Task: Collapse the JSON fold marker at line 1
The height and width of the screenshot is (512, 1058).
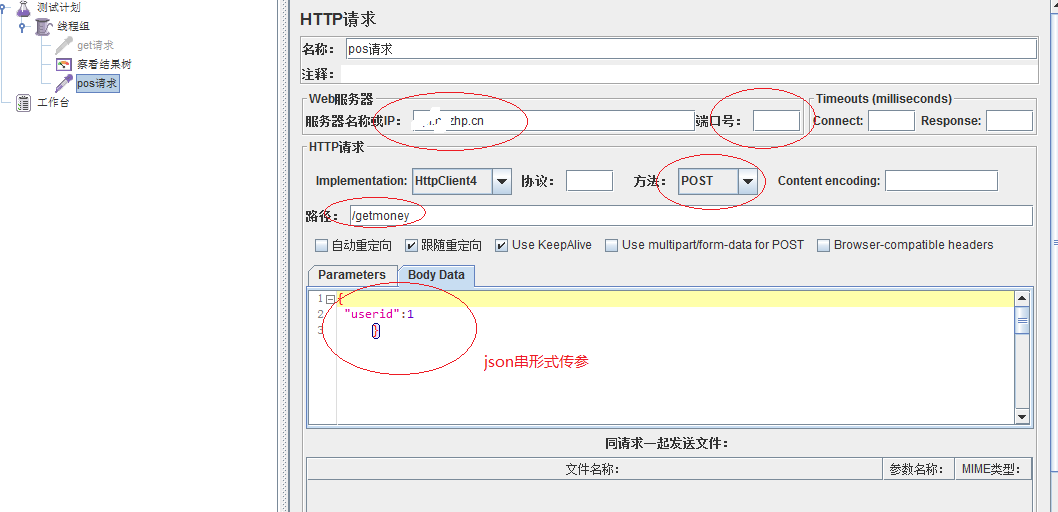Action: point(330,299)
